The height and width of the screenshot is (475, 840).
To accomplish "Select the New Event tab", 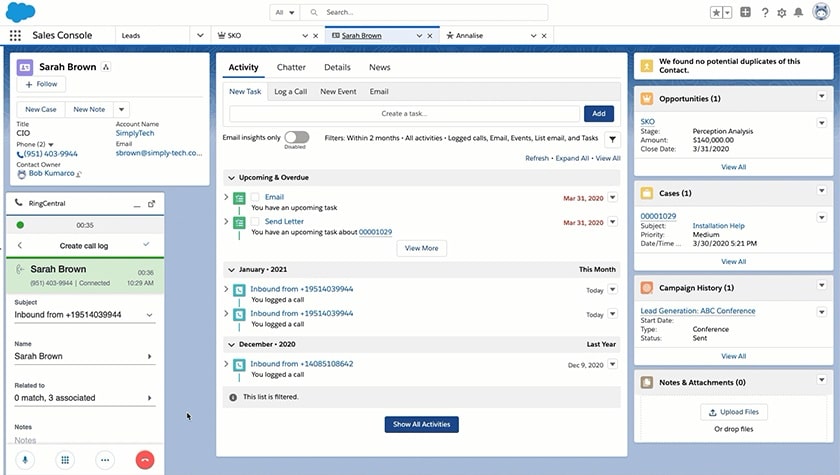I will tap(338, 92).
